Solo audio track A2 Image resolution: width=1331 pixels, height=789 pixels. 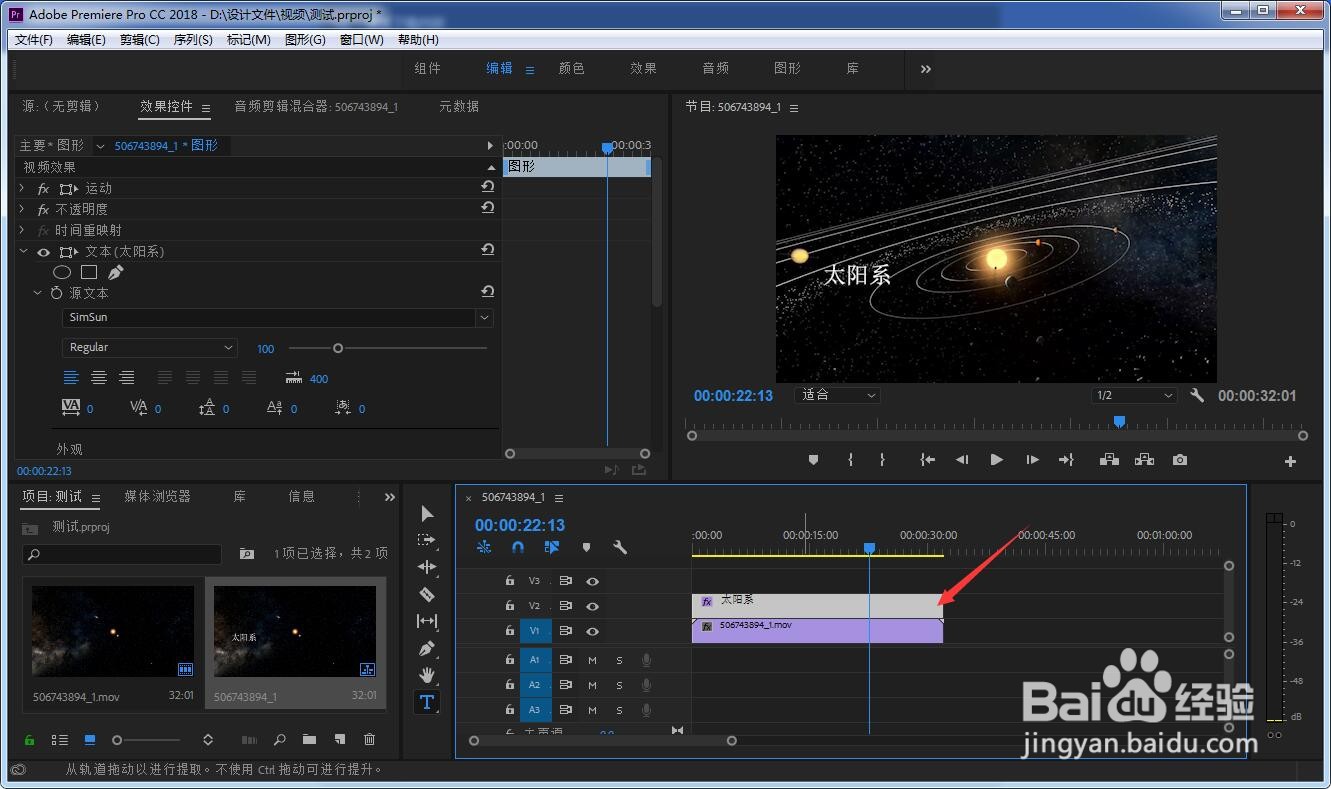[619, 685]
